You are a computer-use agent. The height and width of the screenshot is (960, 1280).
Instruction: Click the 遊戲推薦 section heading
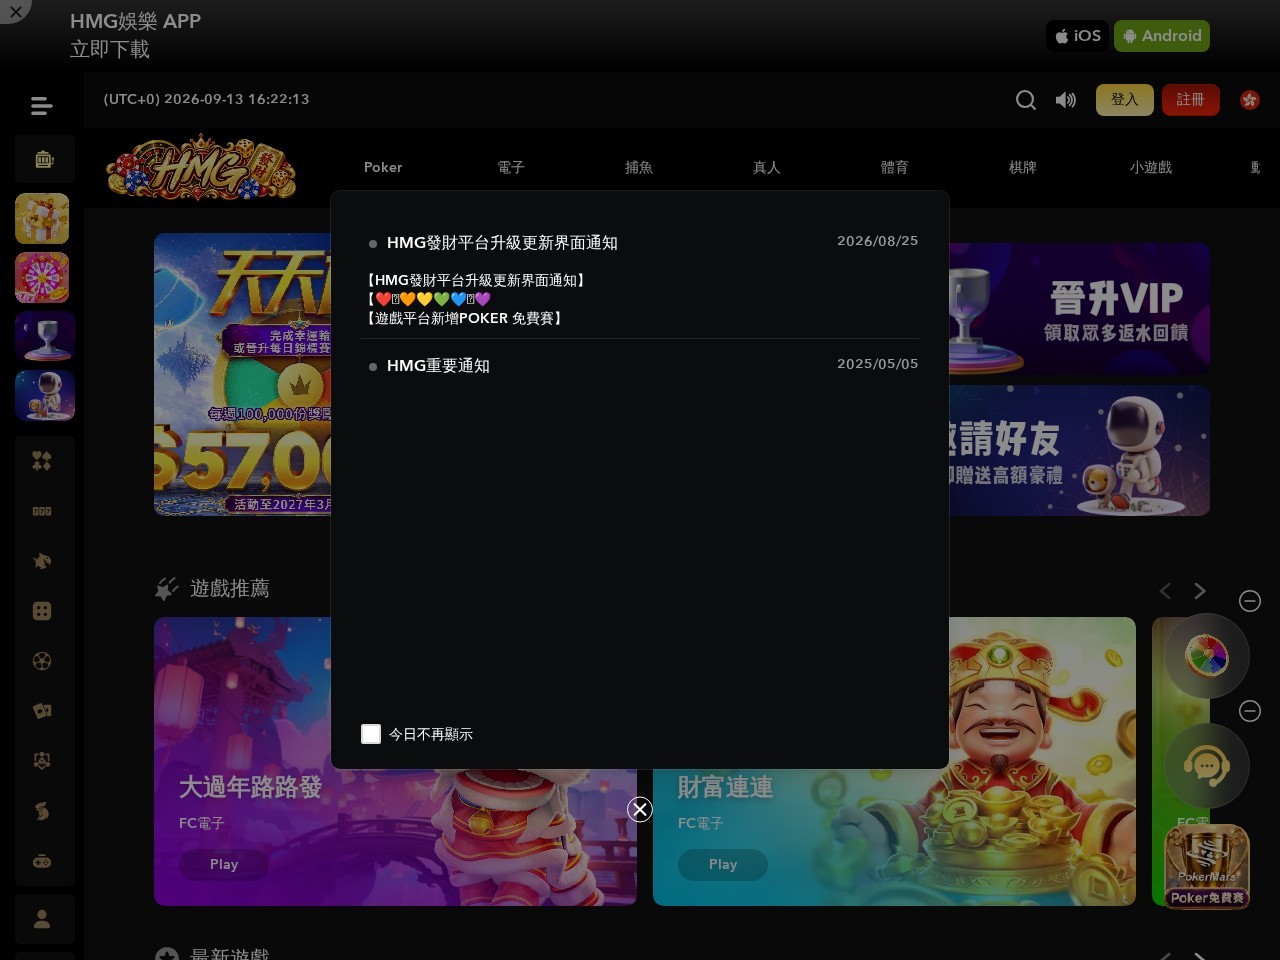point(230,588)
